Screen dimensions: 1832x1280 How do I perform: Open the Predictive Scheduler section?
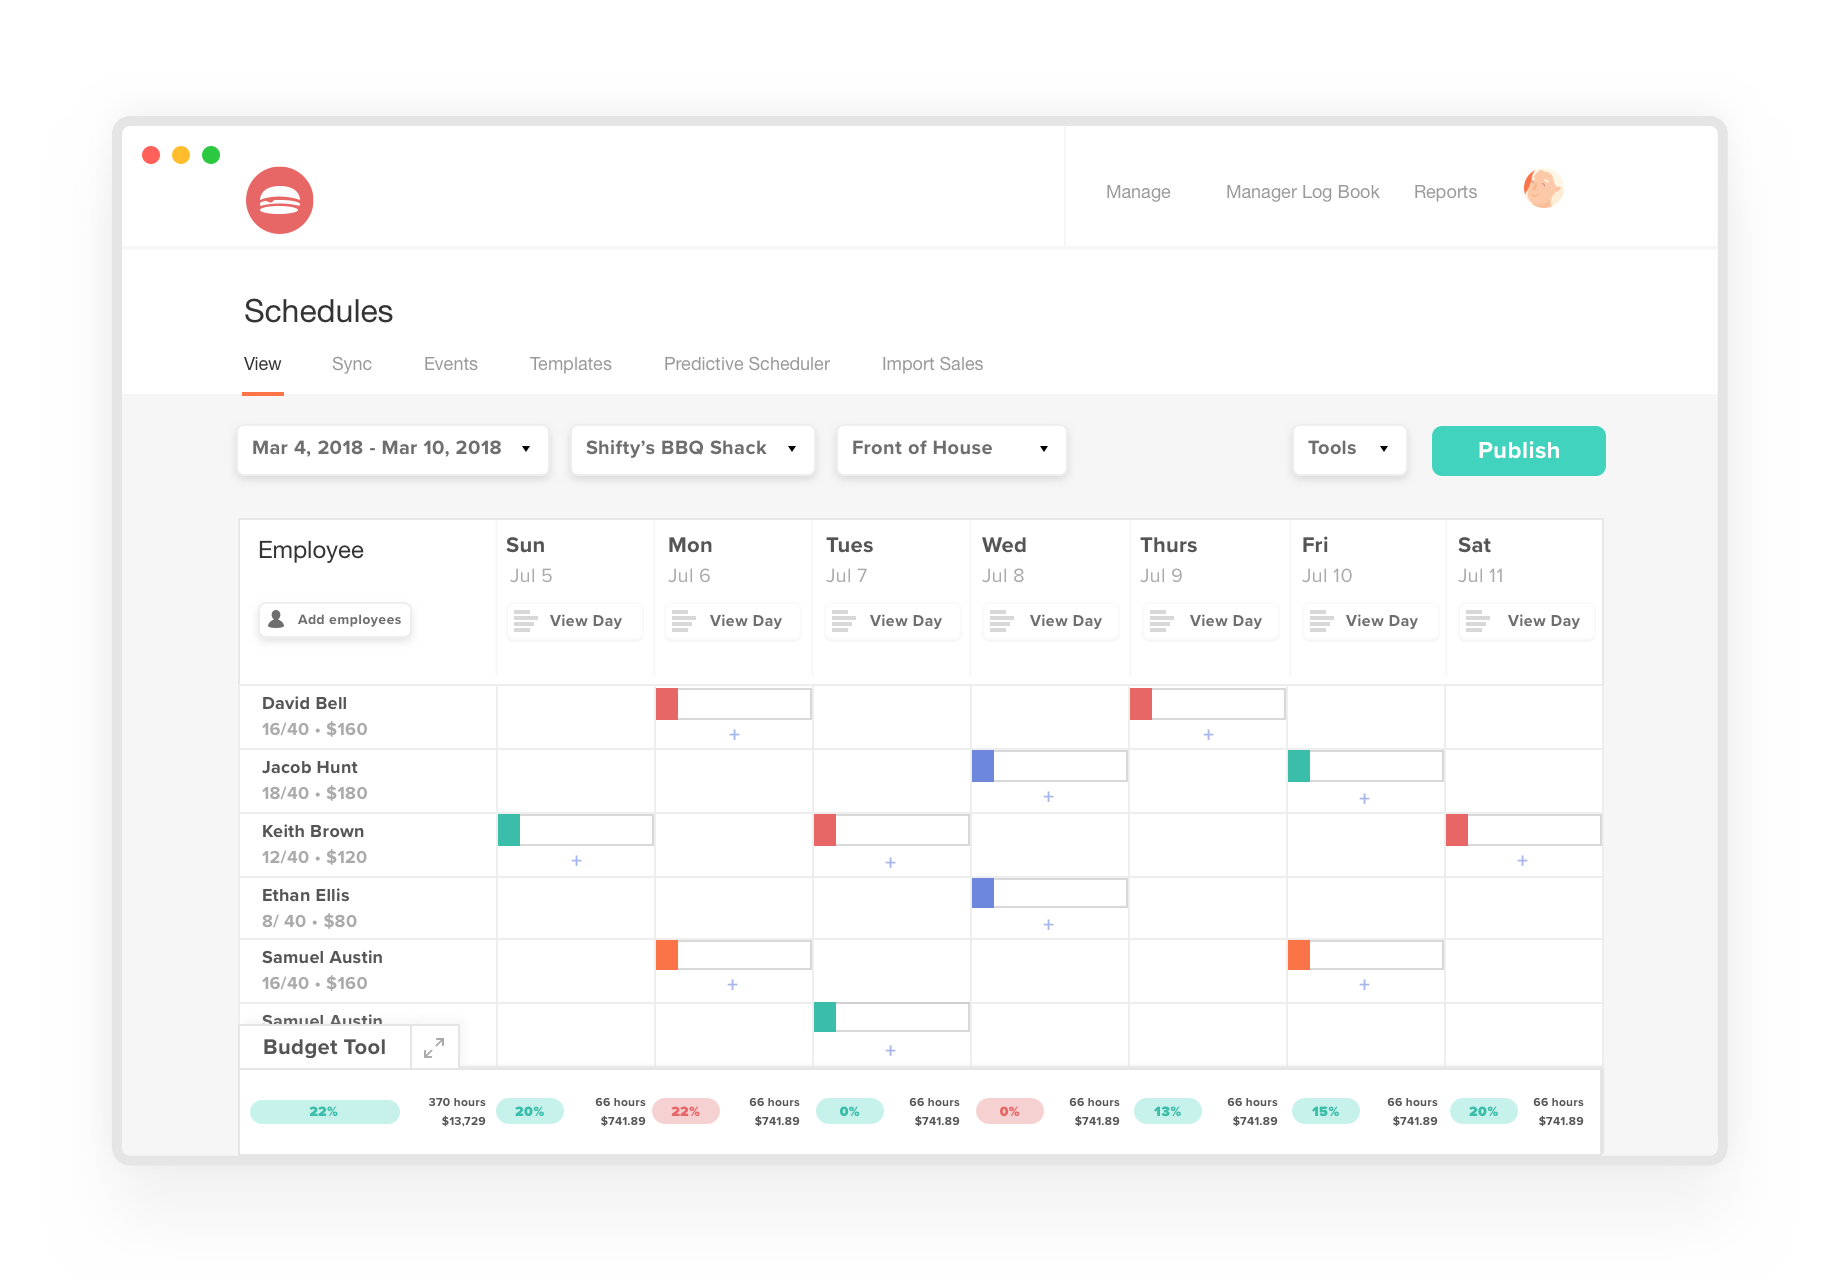pyautogui.click(x=745, y=364)
